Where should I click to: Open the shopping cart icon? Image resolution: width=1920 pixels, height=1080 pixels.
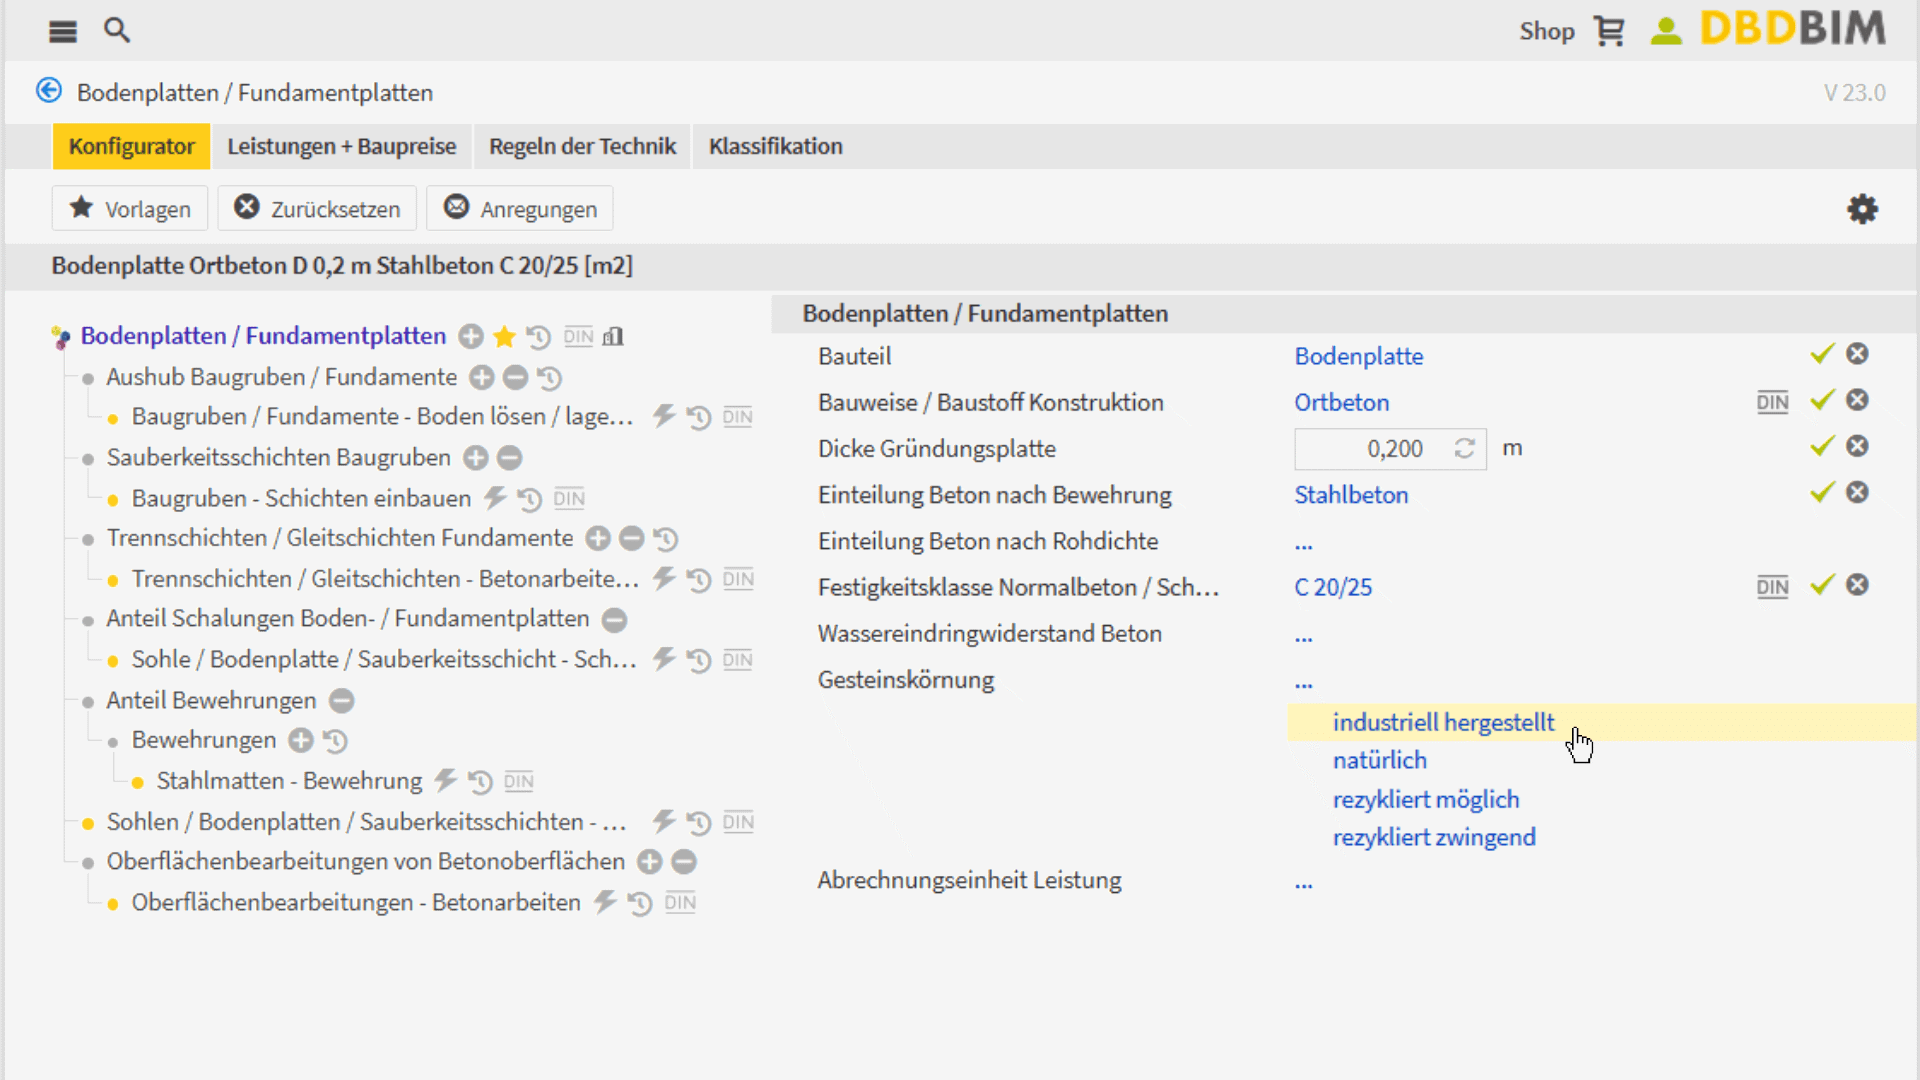pyautogui.click(x=1609, y=31)
